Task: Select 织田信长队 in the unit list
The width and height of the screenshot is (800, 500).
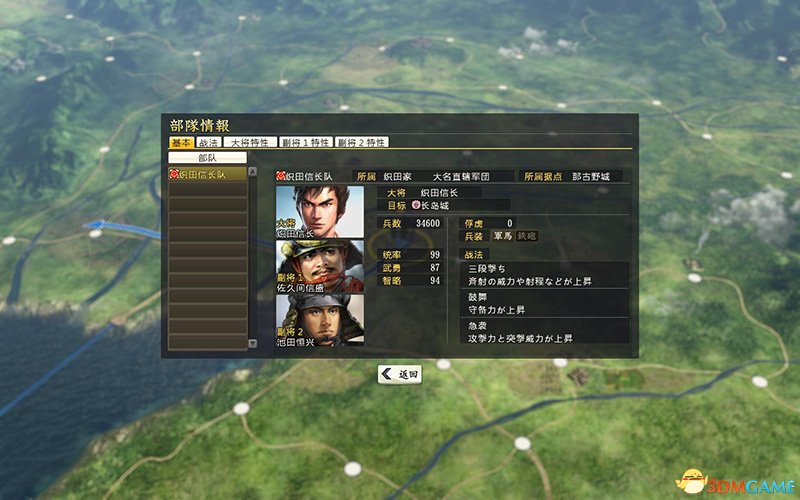Action: coord(208,174)
